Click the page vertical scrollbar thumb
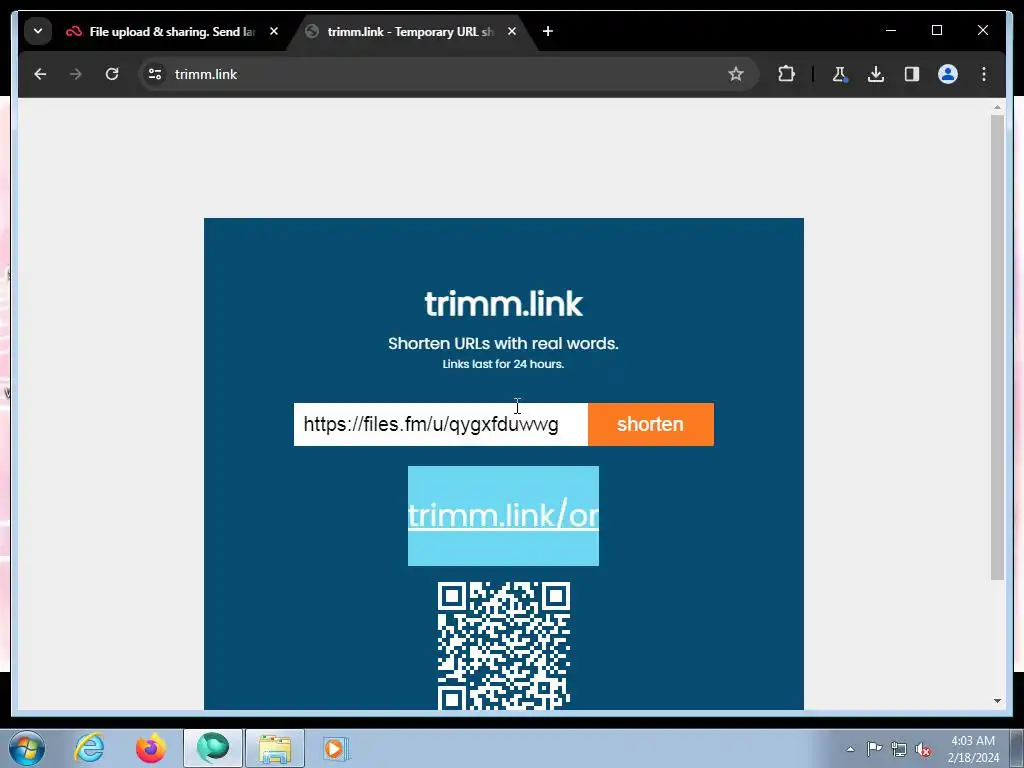1024x768 pixels. click(997, 347)
